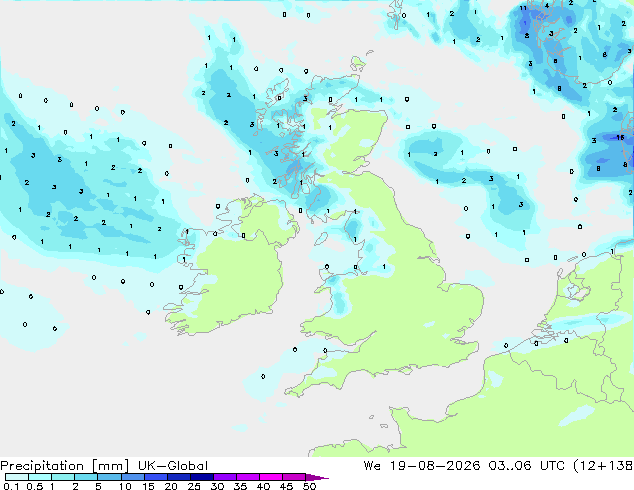Click the '50' legend scale label

309,486
